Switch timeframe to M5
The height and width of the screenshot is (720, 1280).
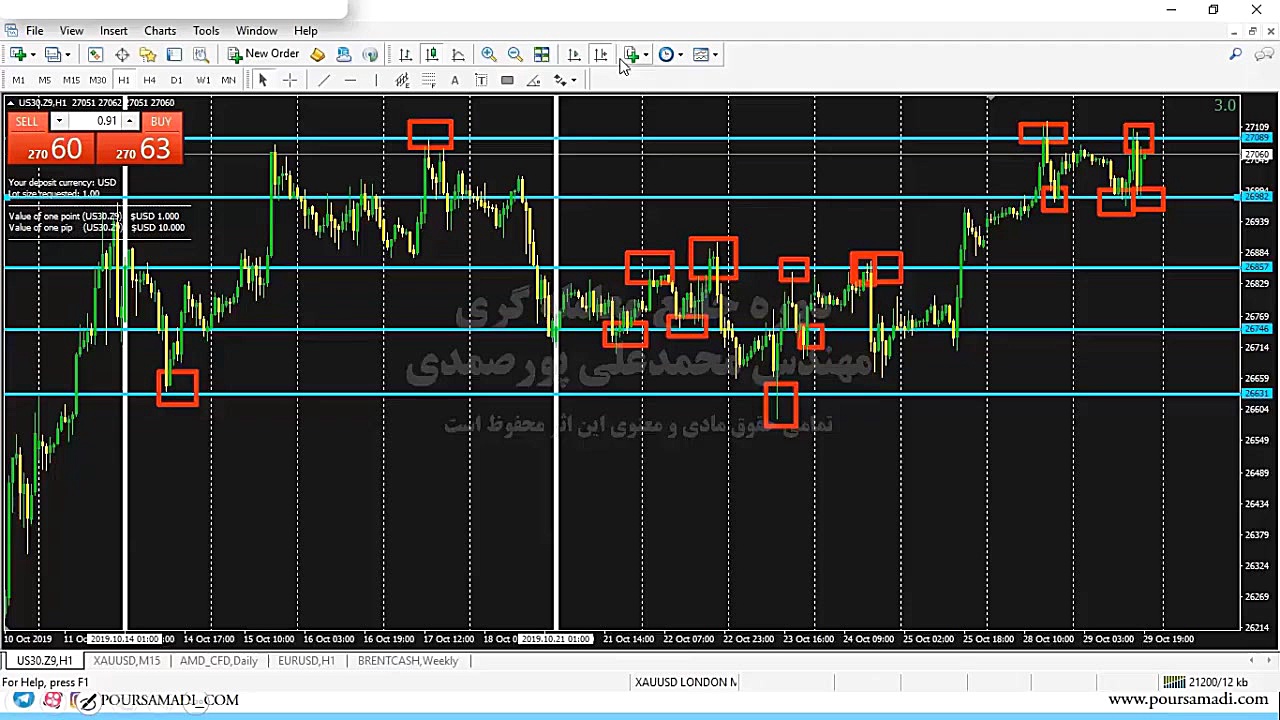point(44,80)
